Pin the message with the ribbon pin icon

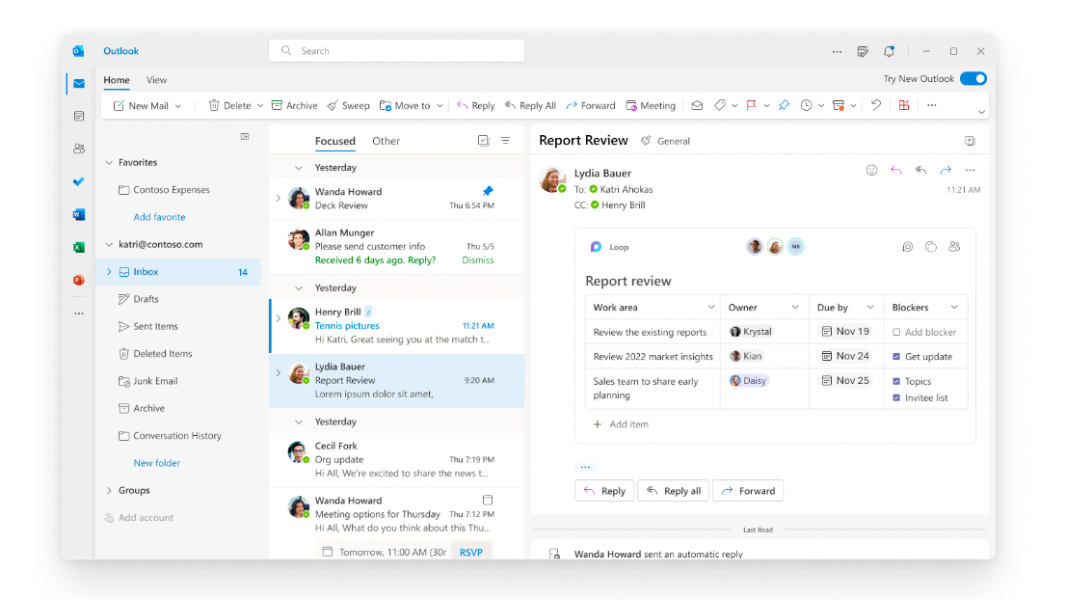coord(784,105)
